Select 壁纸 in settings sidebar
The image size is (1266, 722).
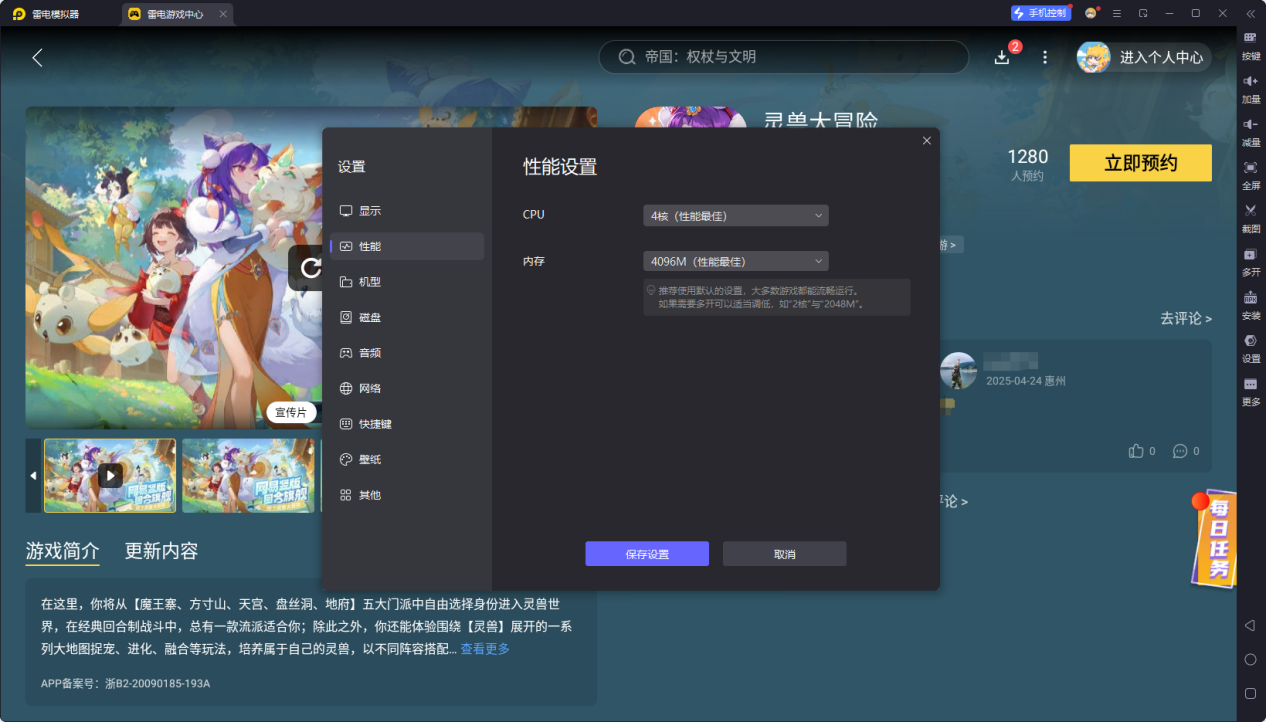click(x=407, y=459)
